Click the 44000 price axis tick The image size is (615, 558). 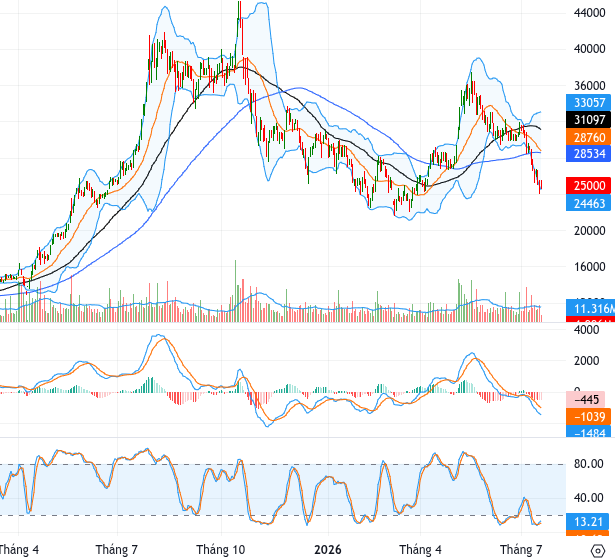589,13
